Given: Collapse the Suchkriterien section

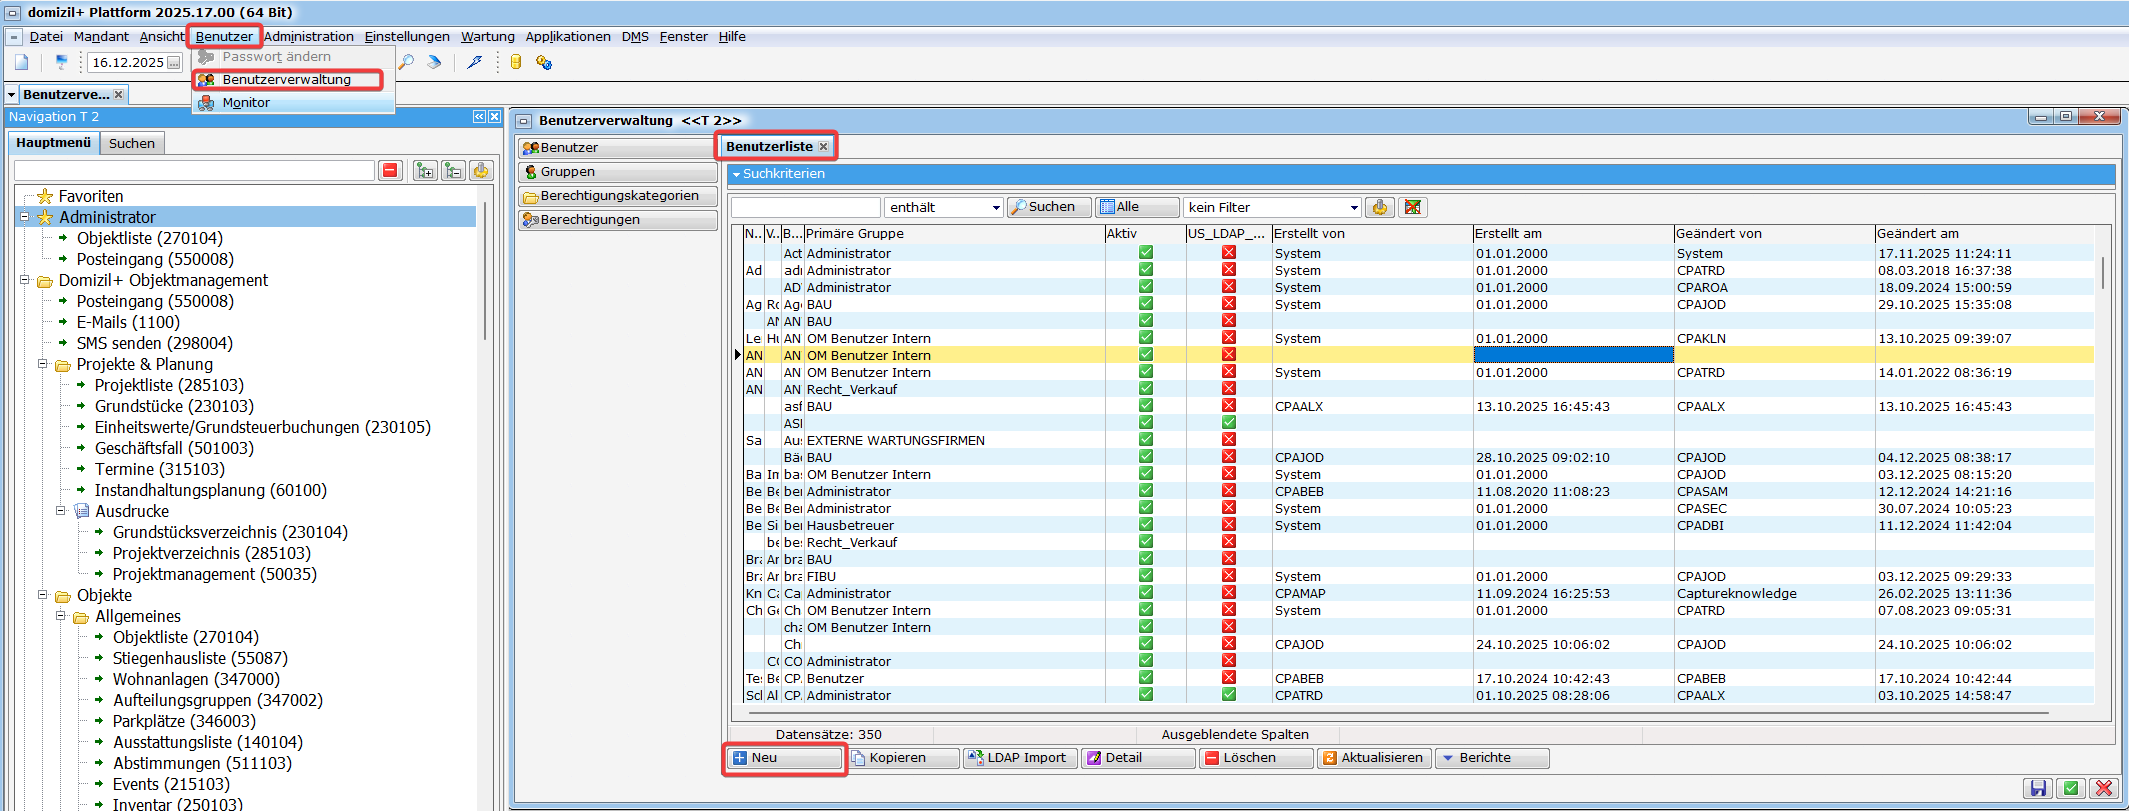Looking at the screenshot, I should [737, 174].
